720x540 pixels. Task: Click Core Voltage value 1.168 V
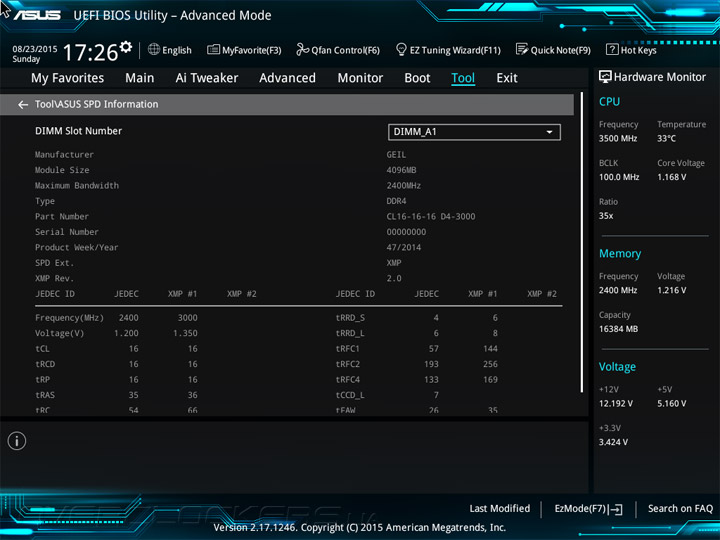671,177
